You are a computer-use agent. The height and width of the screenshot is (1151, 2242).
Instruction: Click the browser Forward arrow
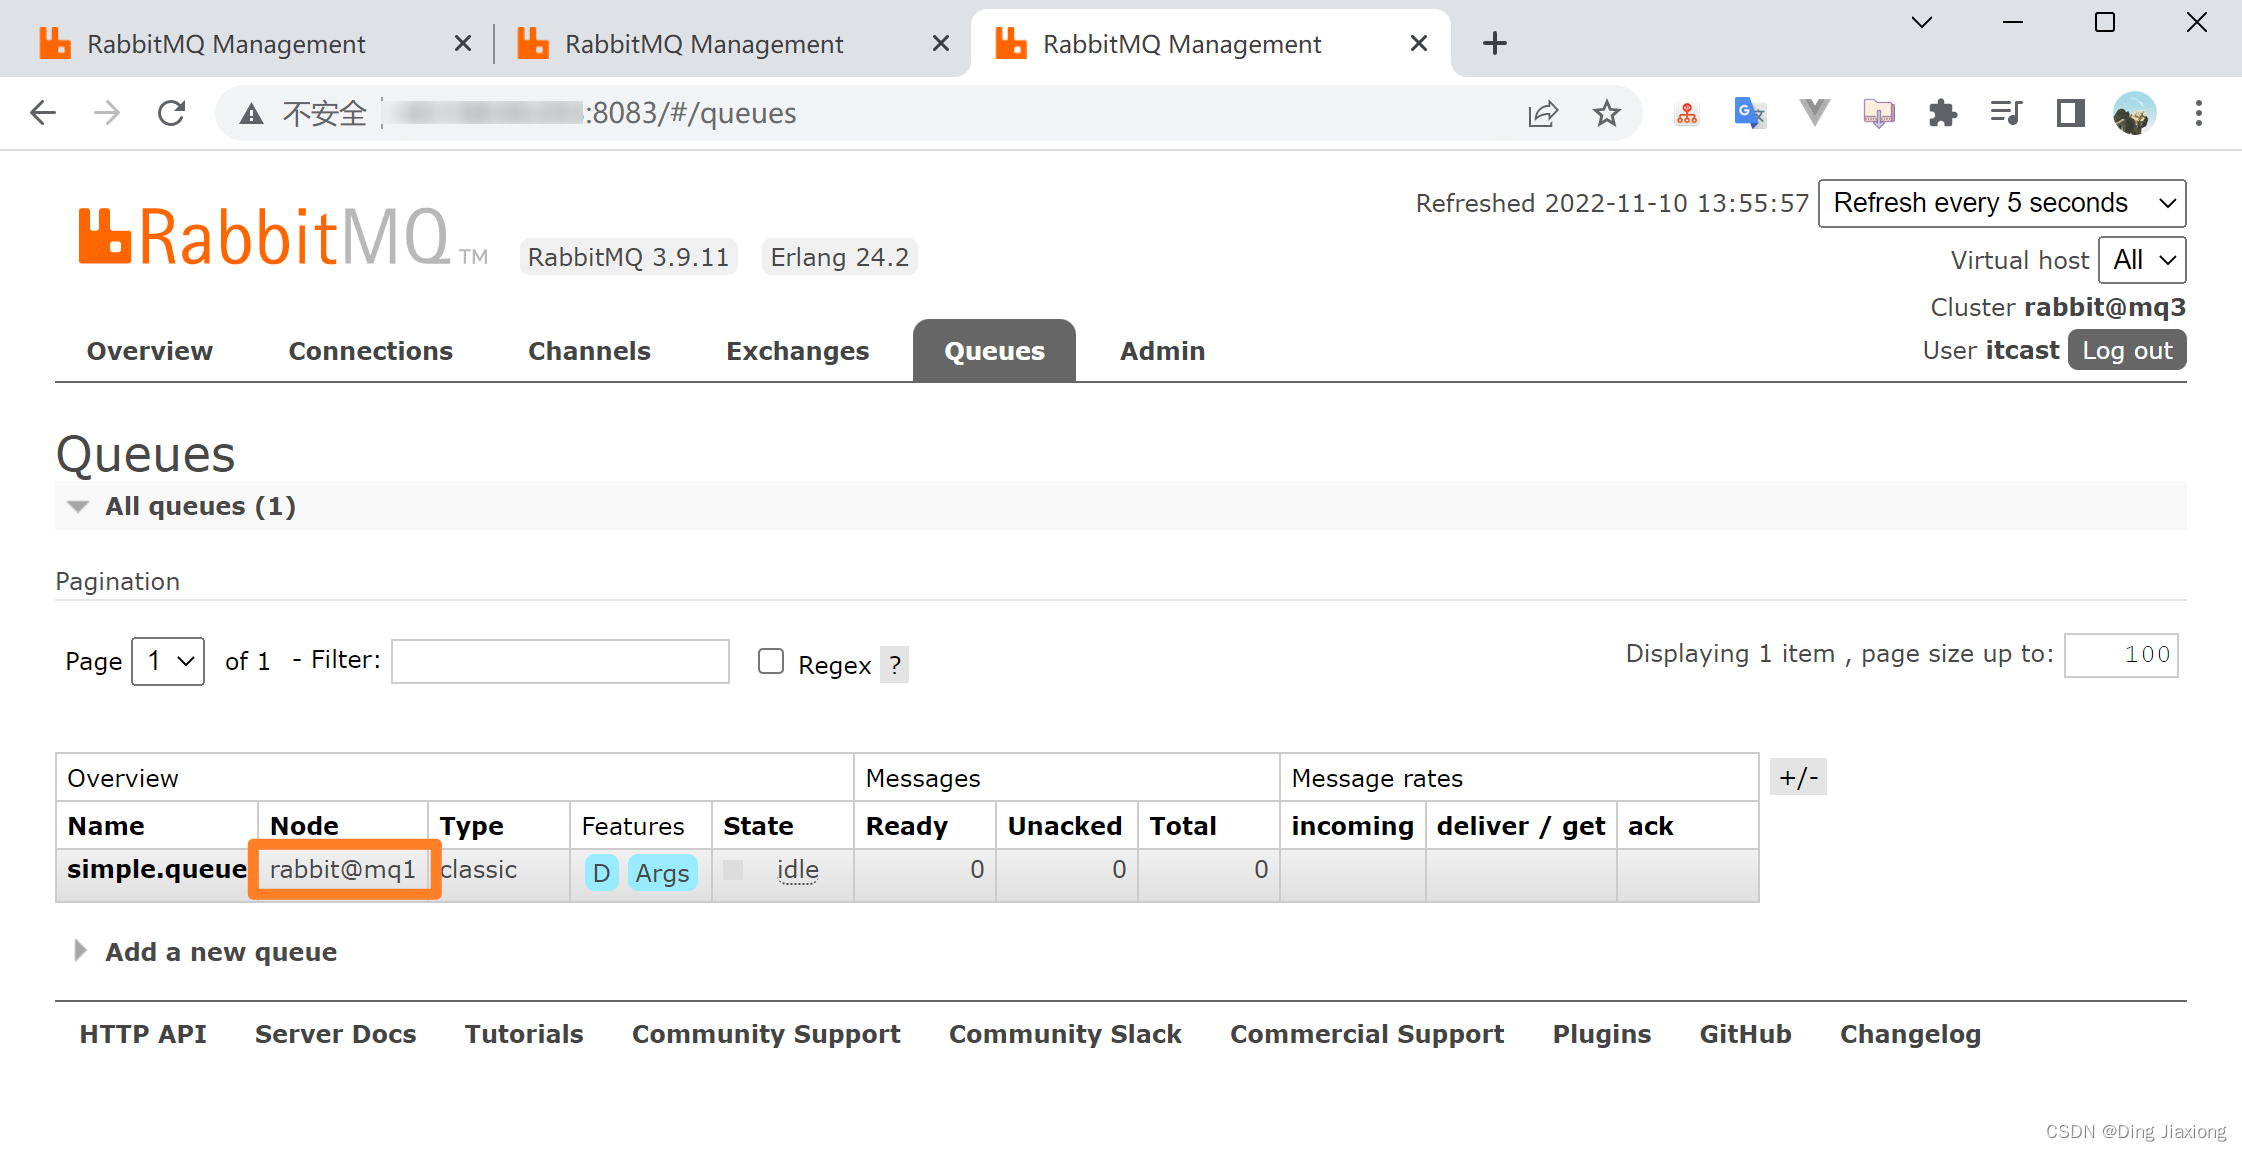107,113
